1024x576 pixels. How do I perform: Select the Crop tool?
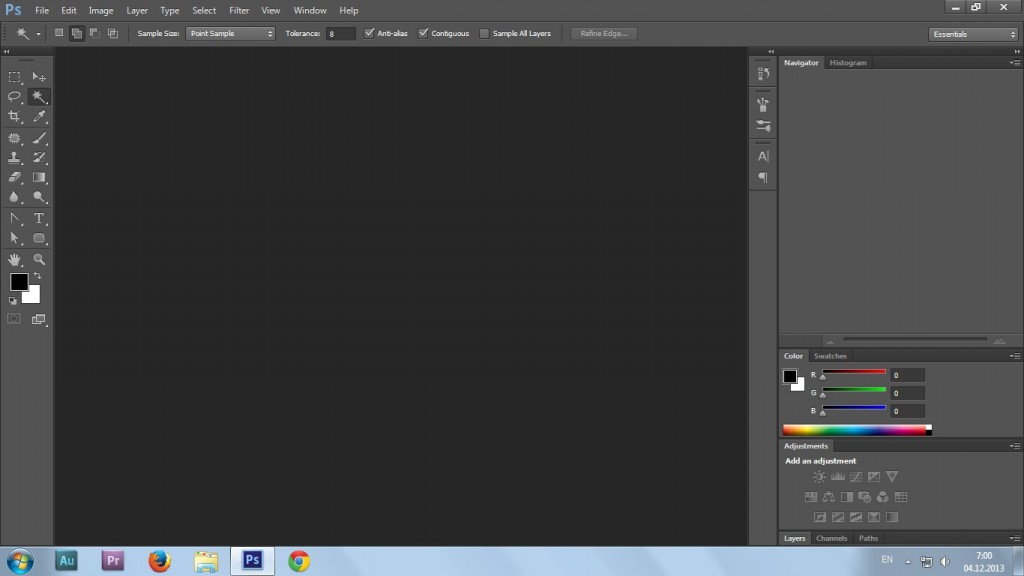pos(14,117)
